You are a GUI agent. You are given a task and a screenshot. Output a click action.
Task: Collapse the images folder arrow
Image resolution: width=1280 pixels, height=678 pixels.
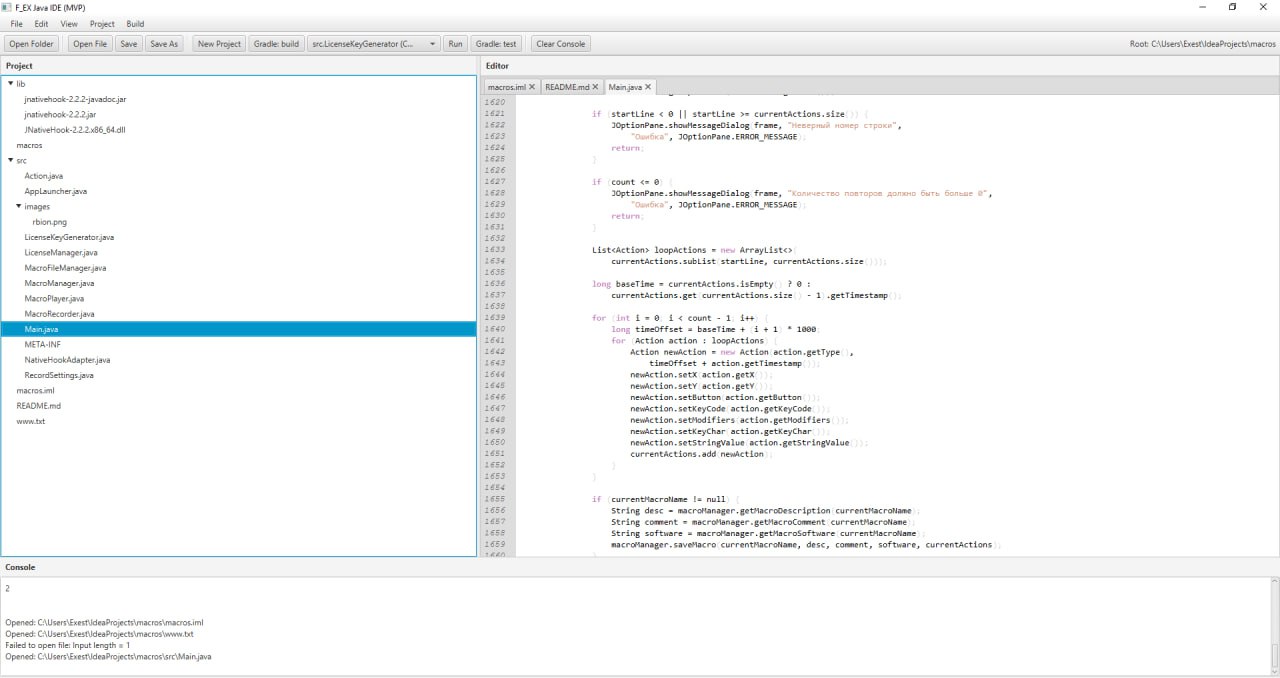click(x=18, y=206)
